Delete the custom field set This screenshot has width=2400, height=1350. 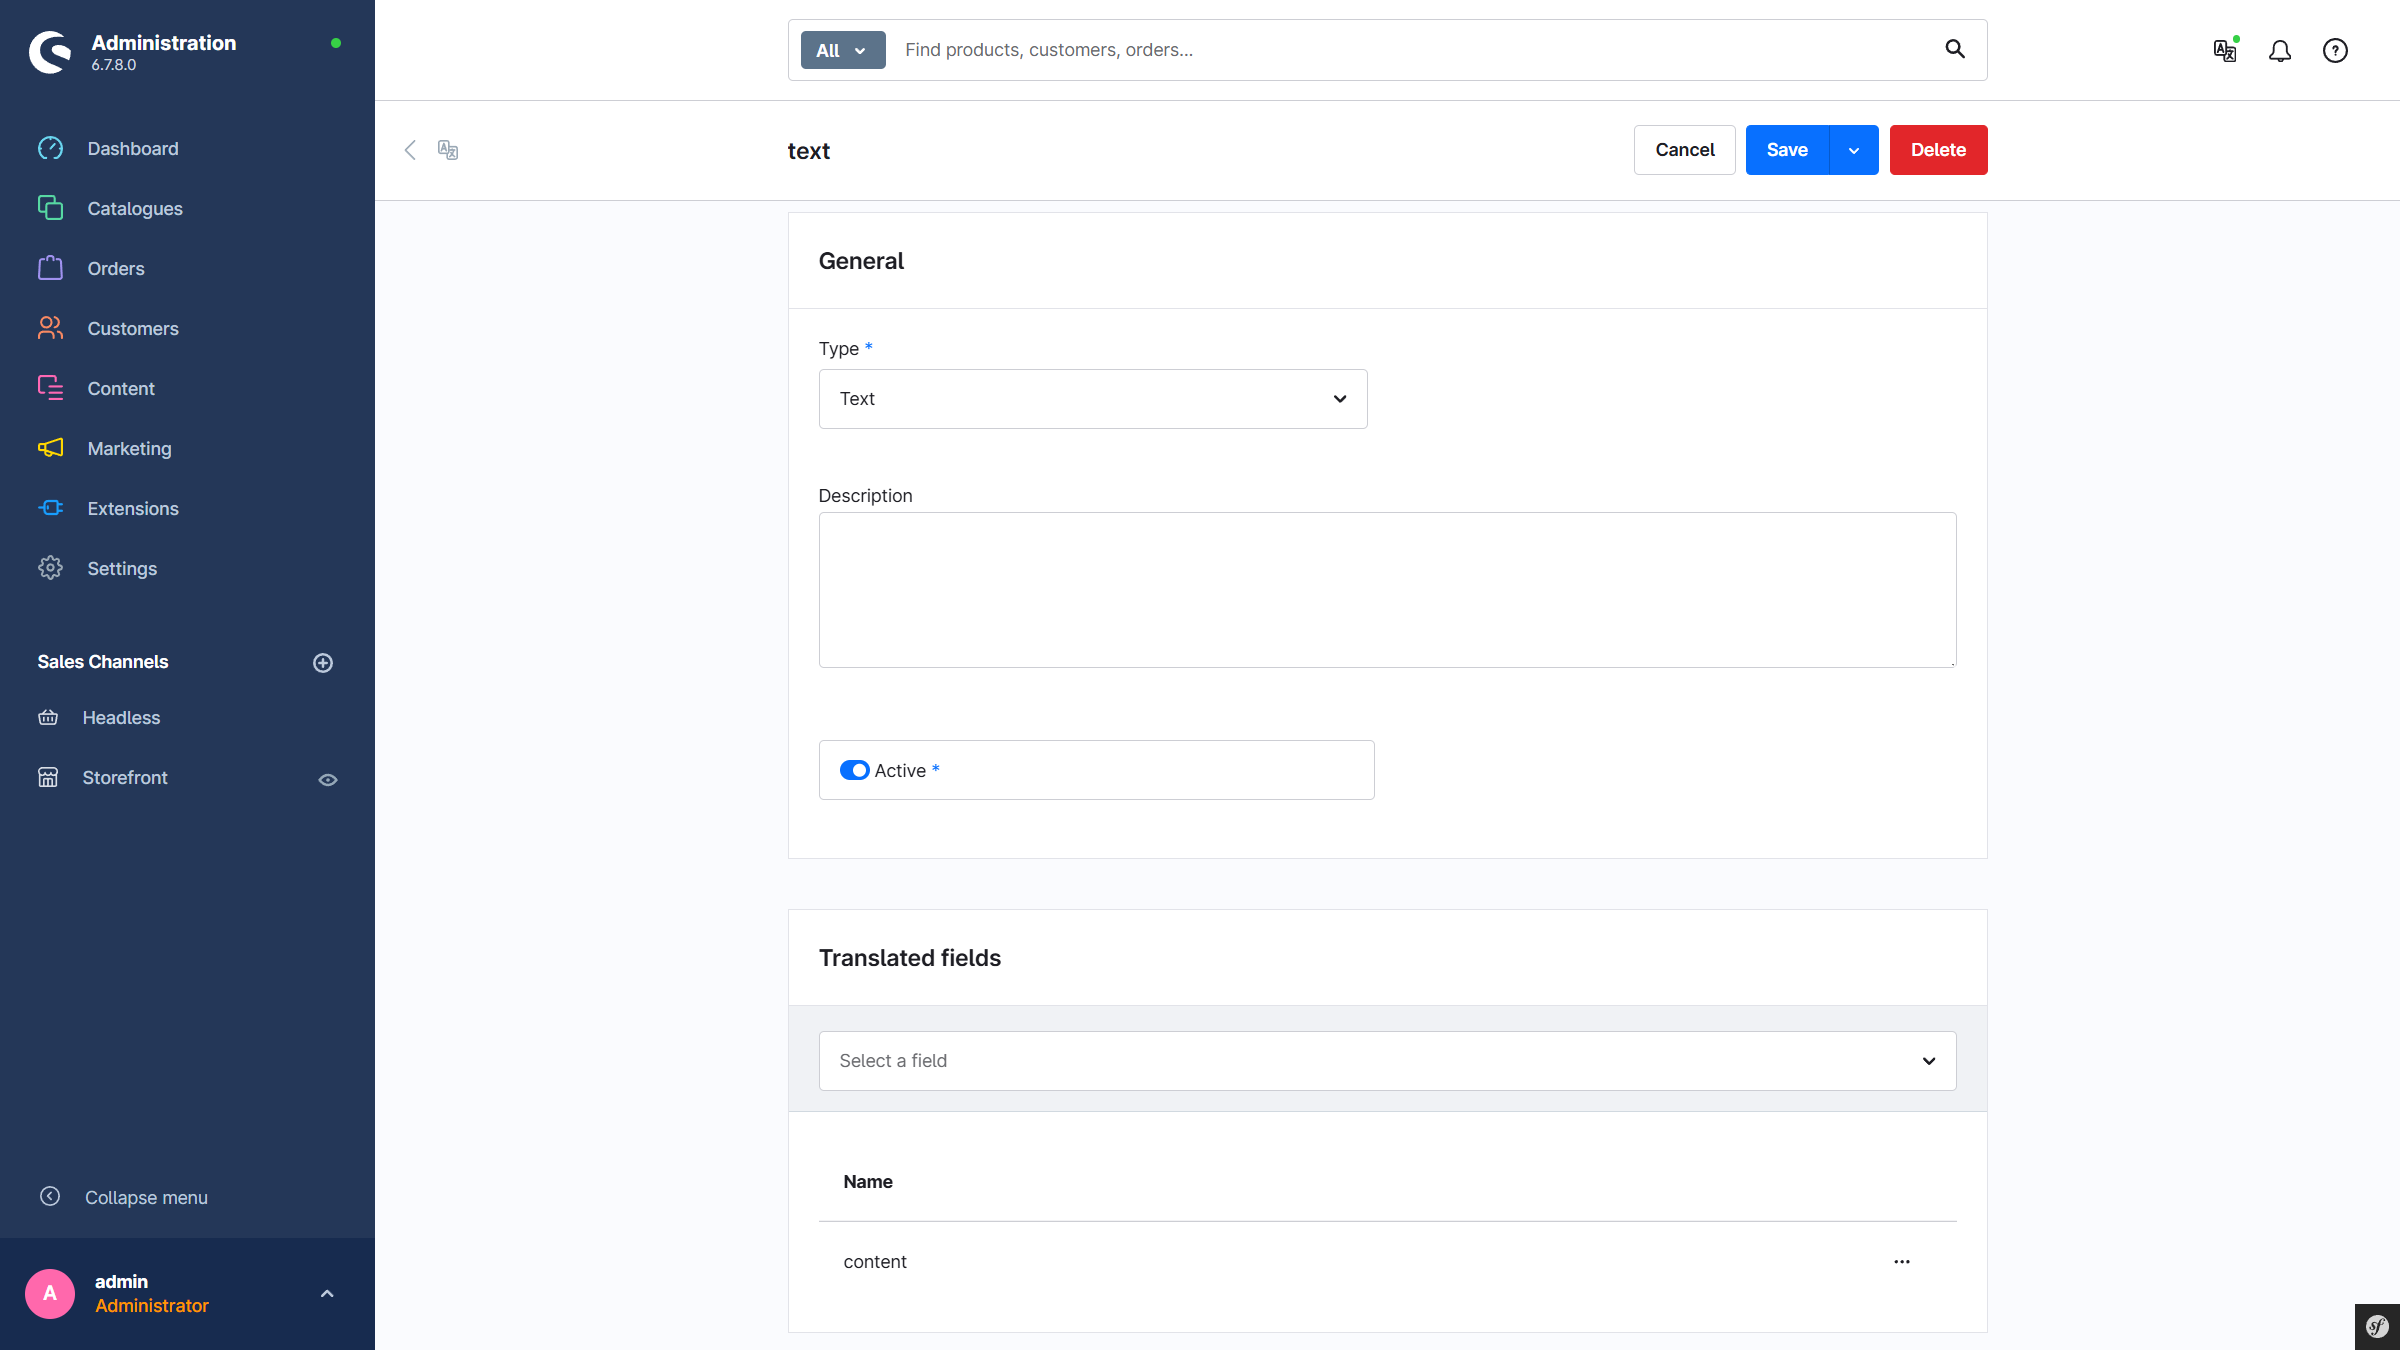[x=1937, y=149]
